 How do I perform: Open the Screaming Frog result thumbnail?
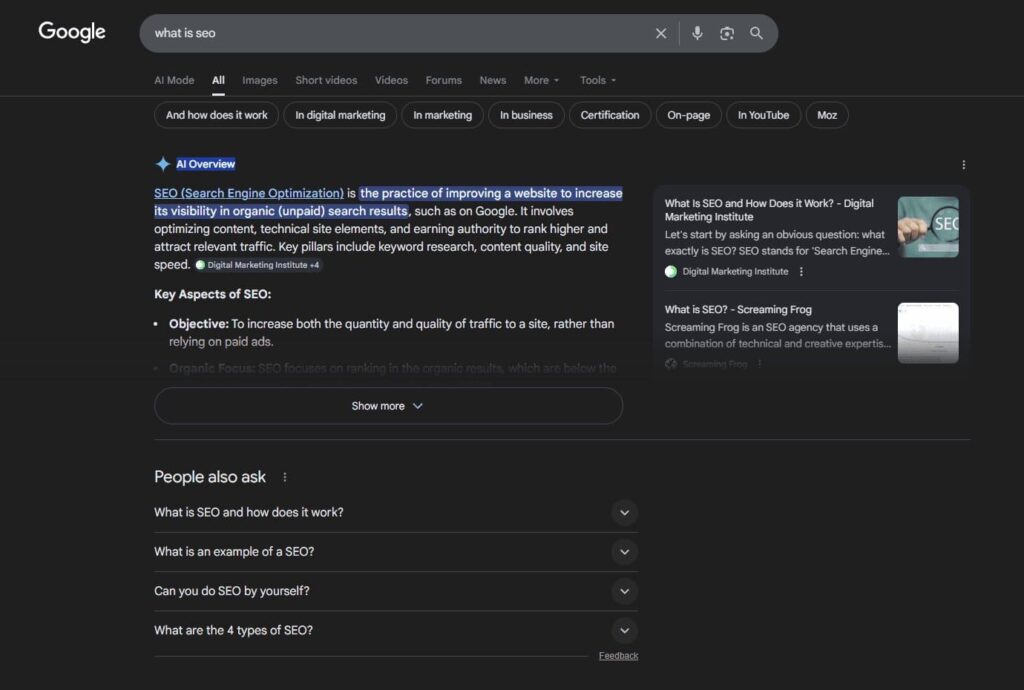pyautogui.click(x=928, y=332)
